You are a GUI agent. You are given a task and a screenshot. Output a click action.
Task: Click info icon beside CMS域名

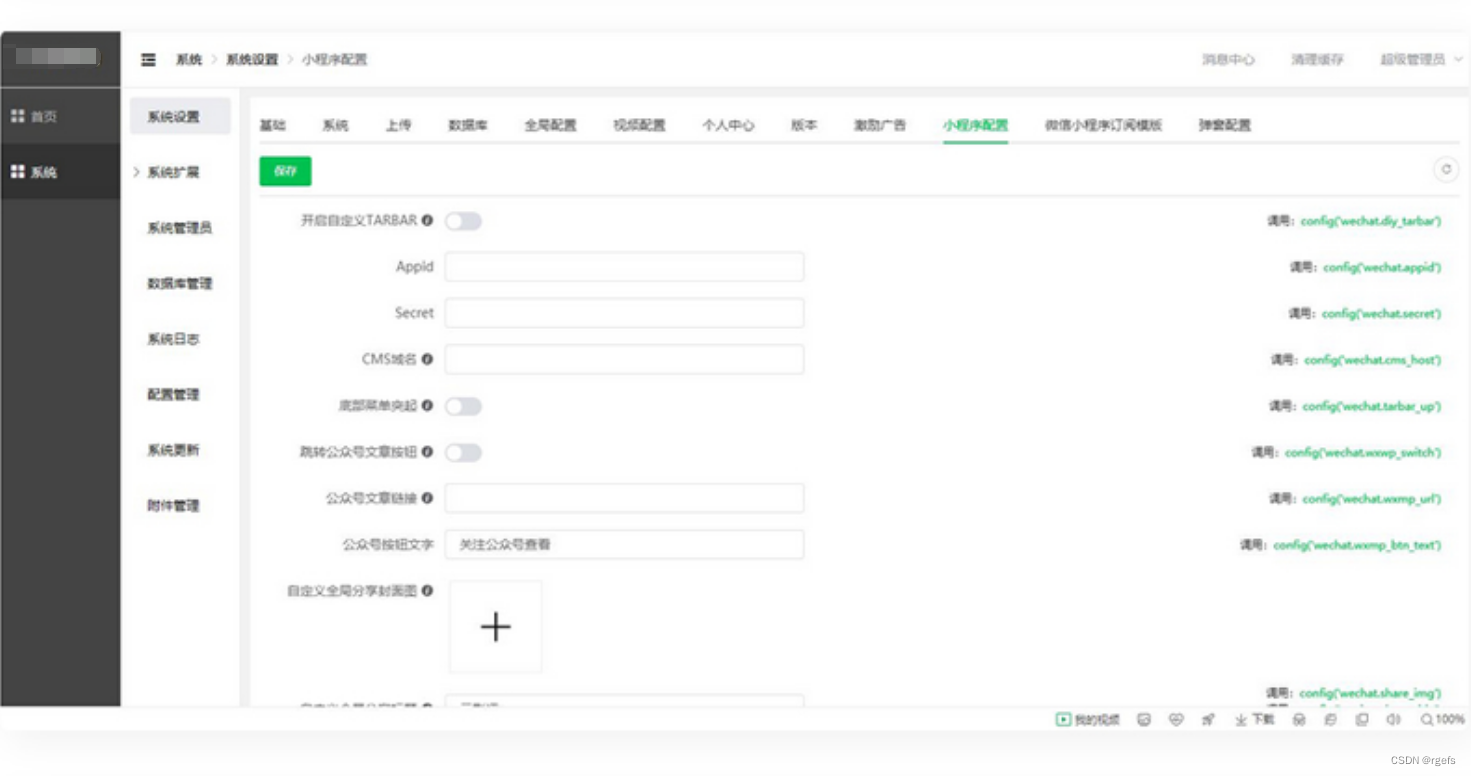click(x=427, y=359)
